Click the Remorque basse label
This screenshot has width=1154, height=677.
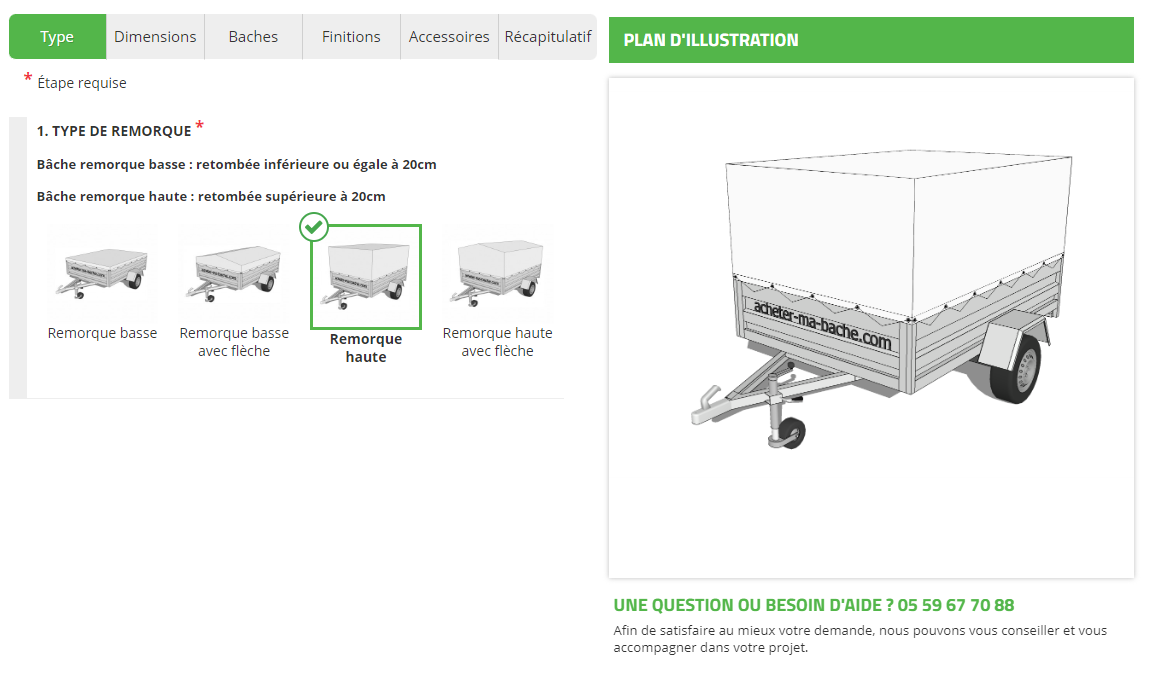(x=102, y=333)
